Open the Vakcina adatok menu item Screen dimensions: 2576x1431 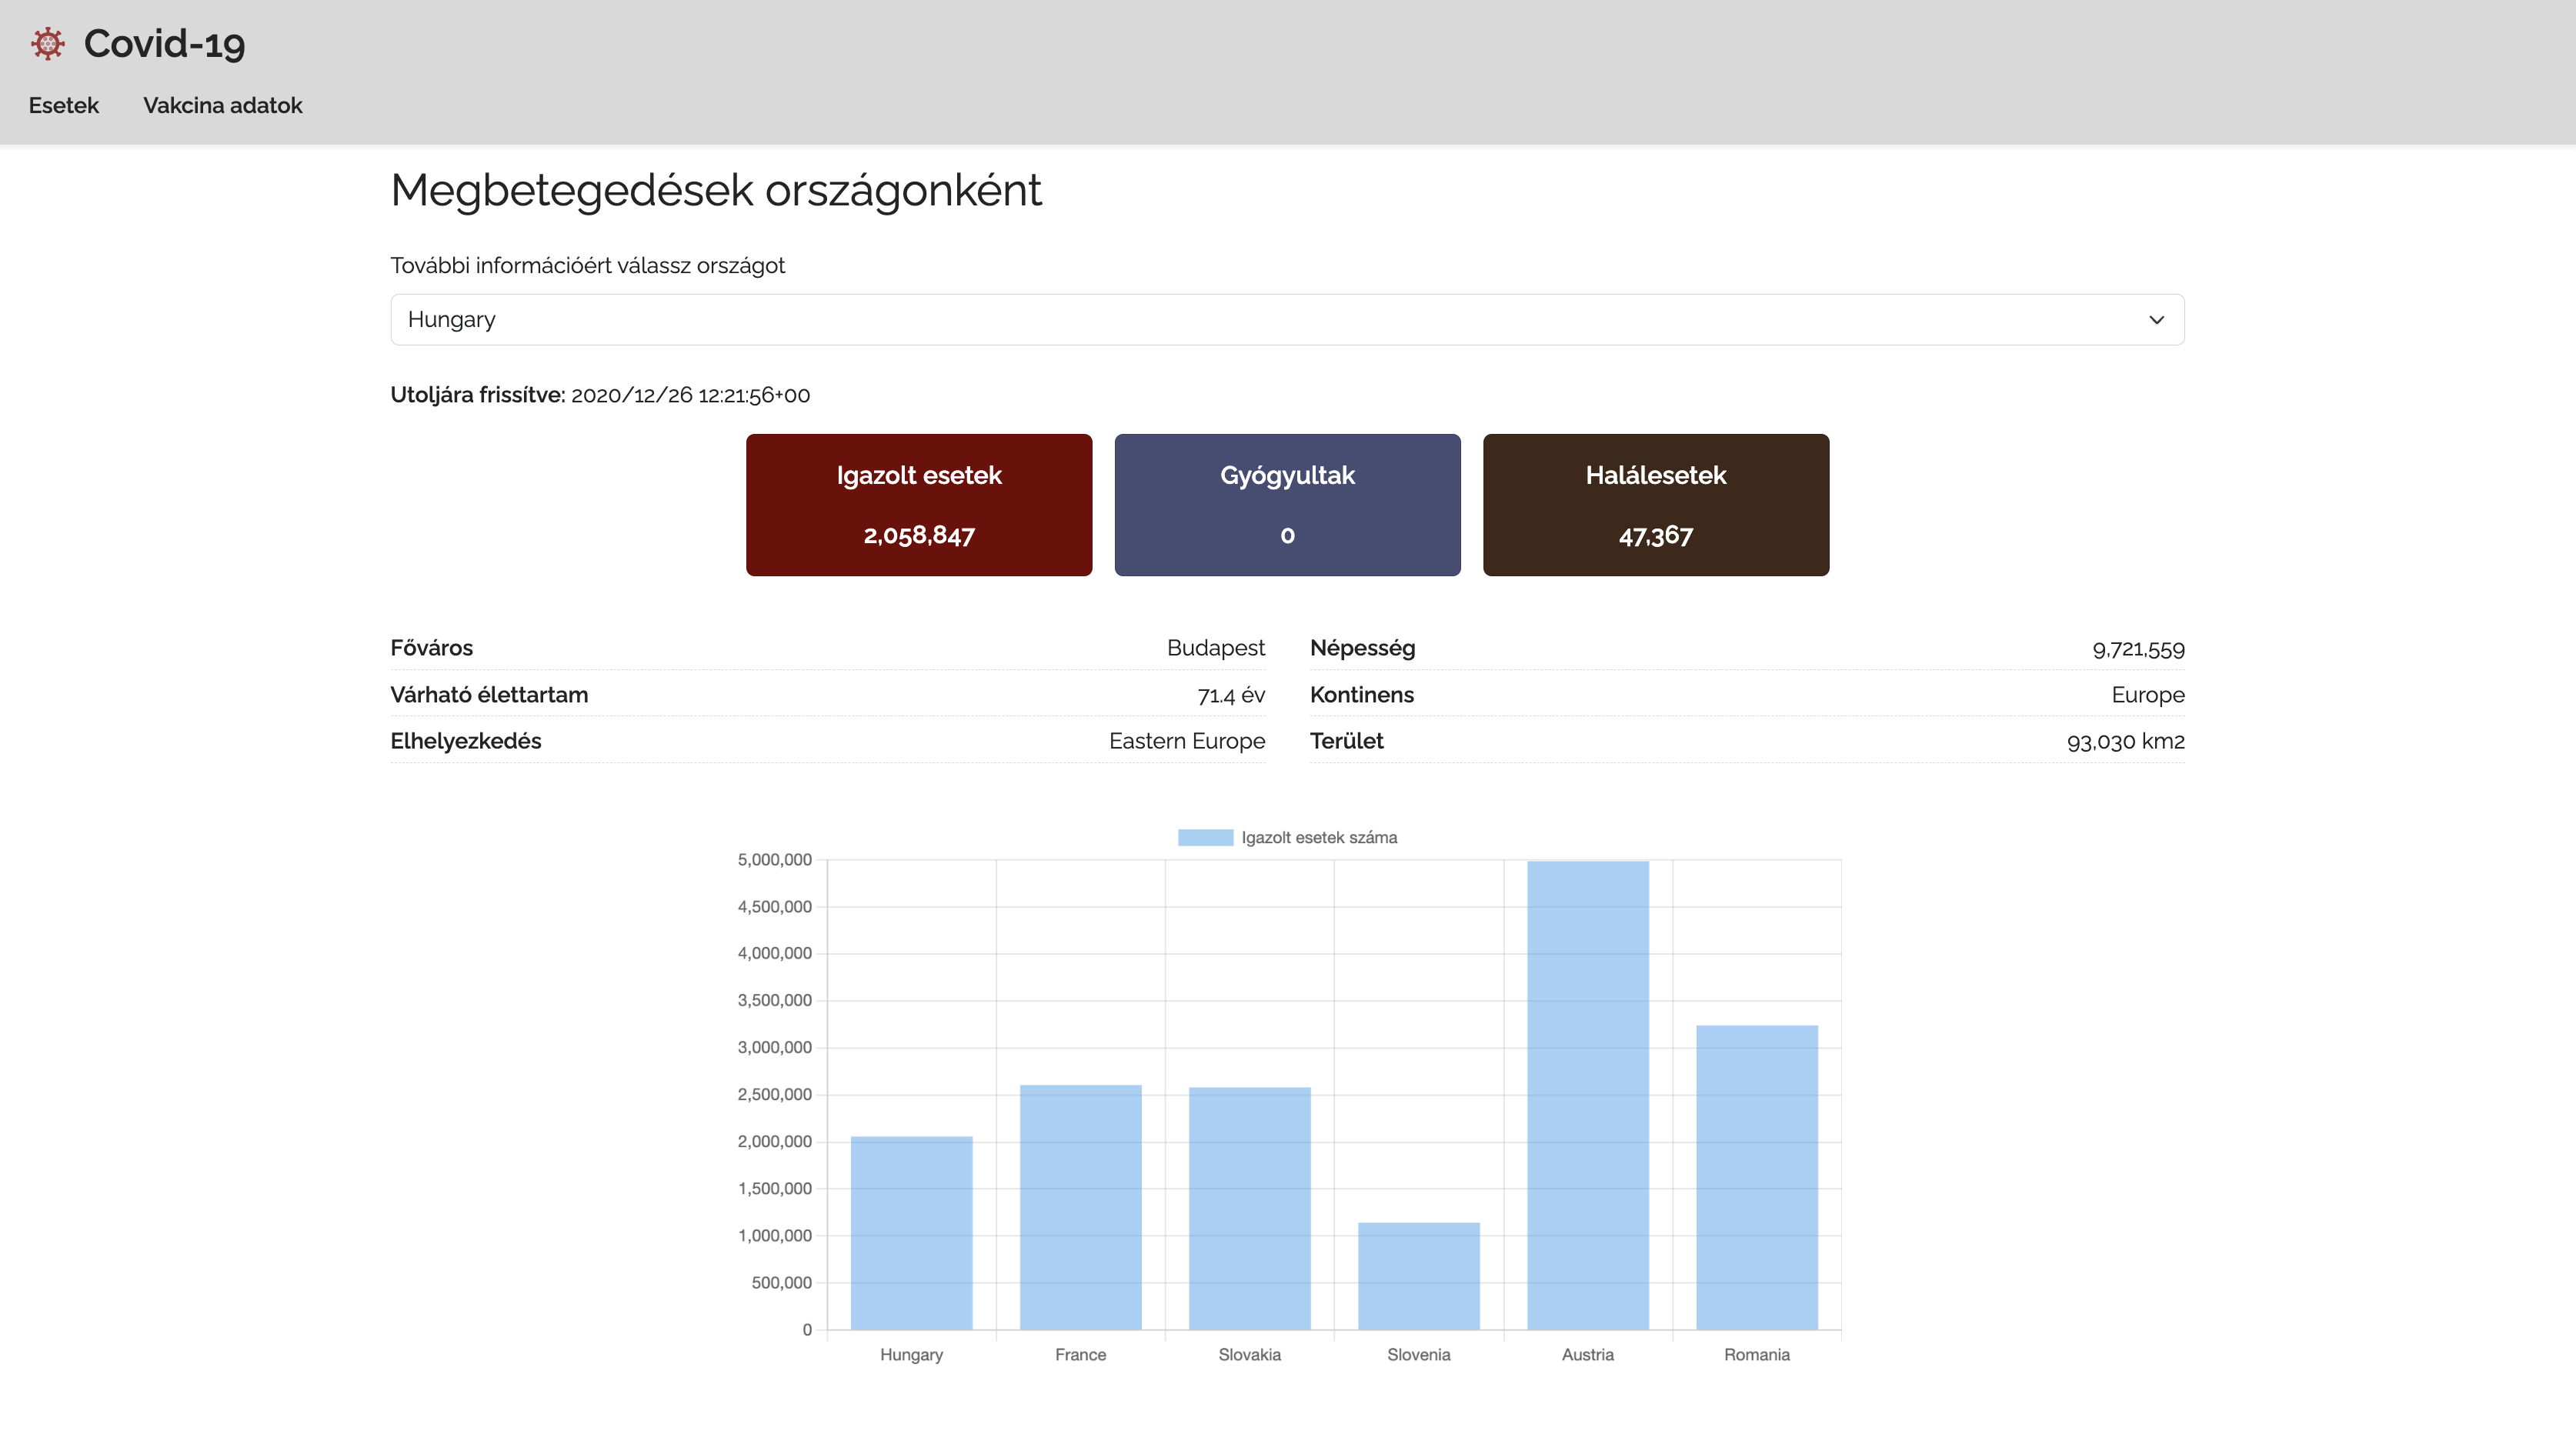click(222, 105)
